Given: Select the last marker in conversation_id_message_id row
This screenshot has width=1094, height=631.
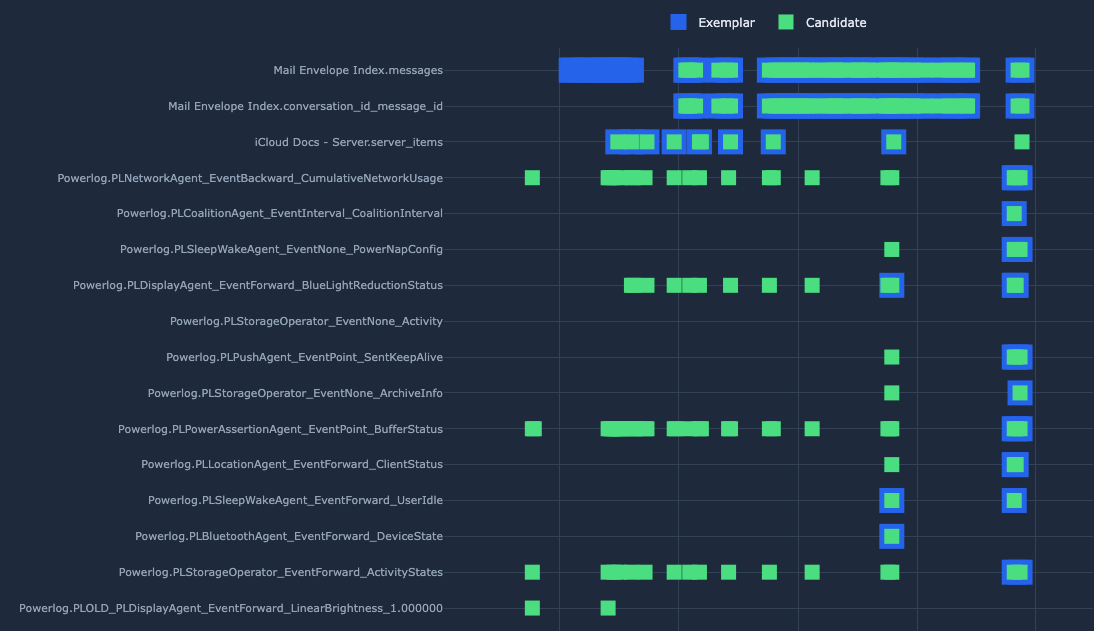Looking at the screenshot, I should tap(1020, 106).
